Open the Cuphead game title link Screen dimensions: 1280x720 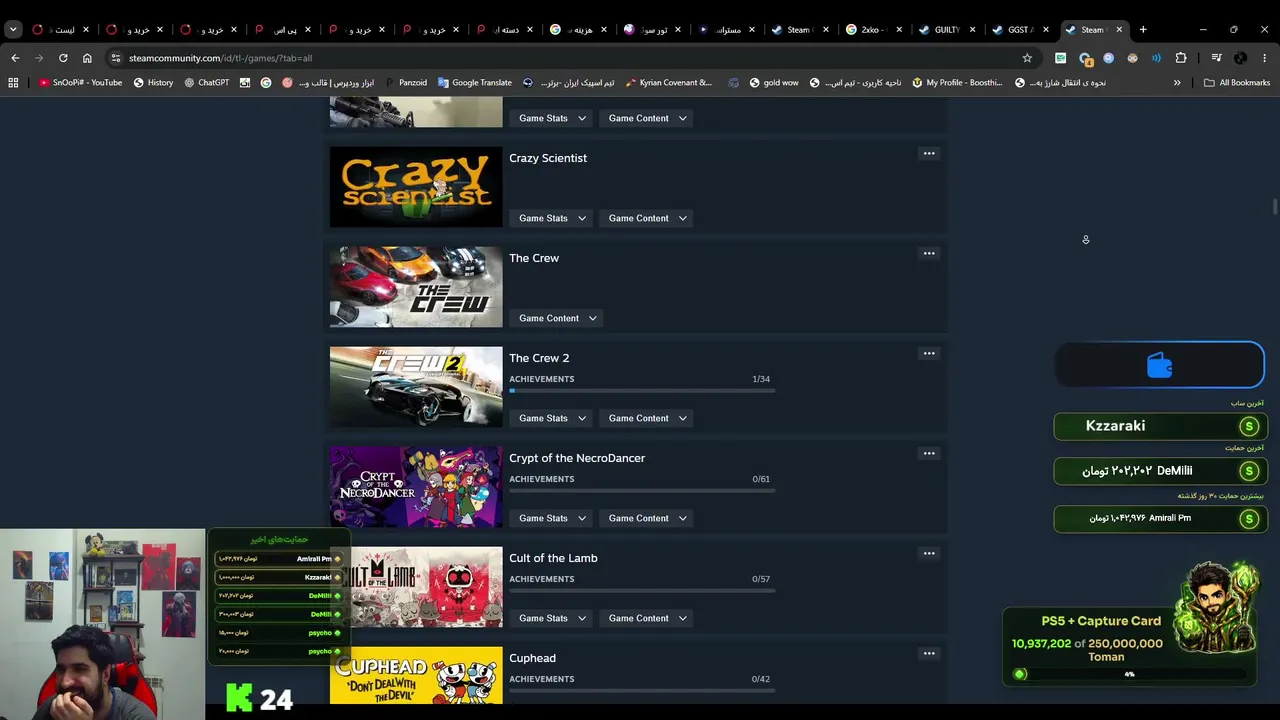coord(532,658)
